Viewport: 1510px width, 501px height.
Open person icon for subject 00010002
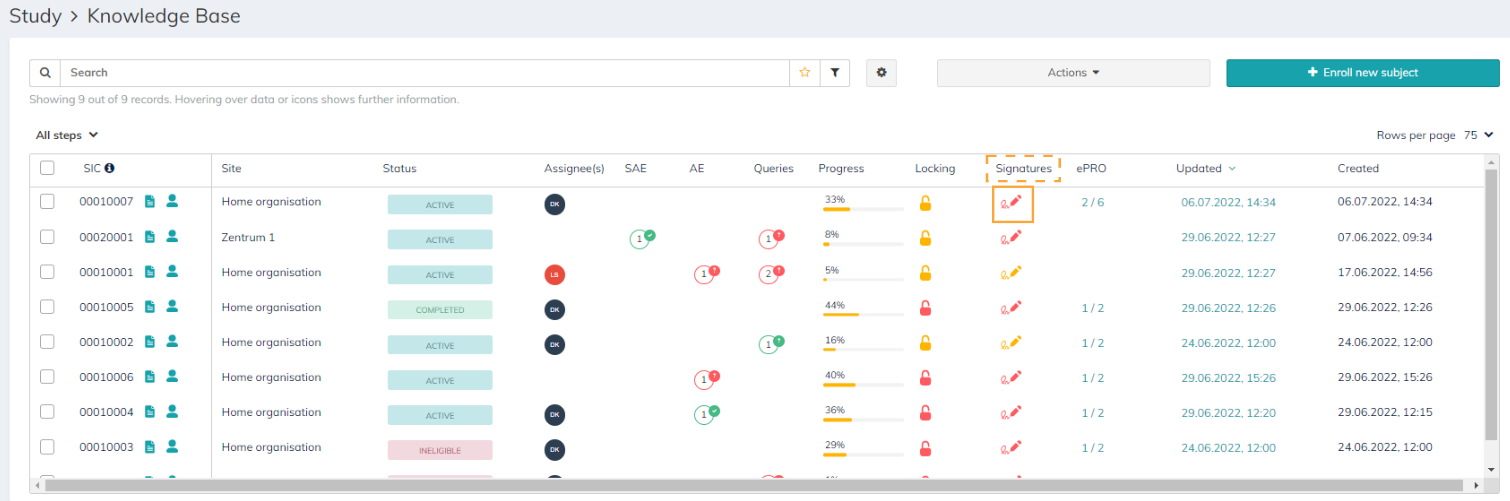point(172,342)
